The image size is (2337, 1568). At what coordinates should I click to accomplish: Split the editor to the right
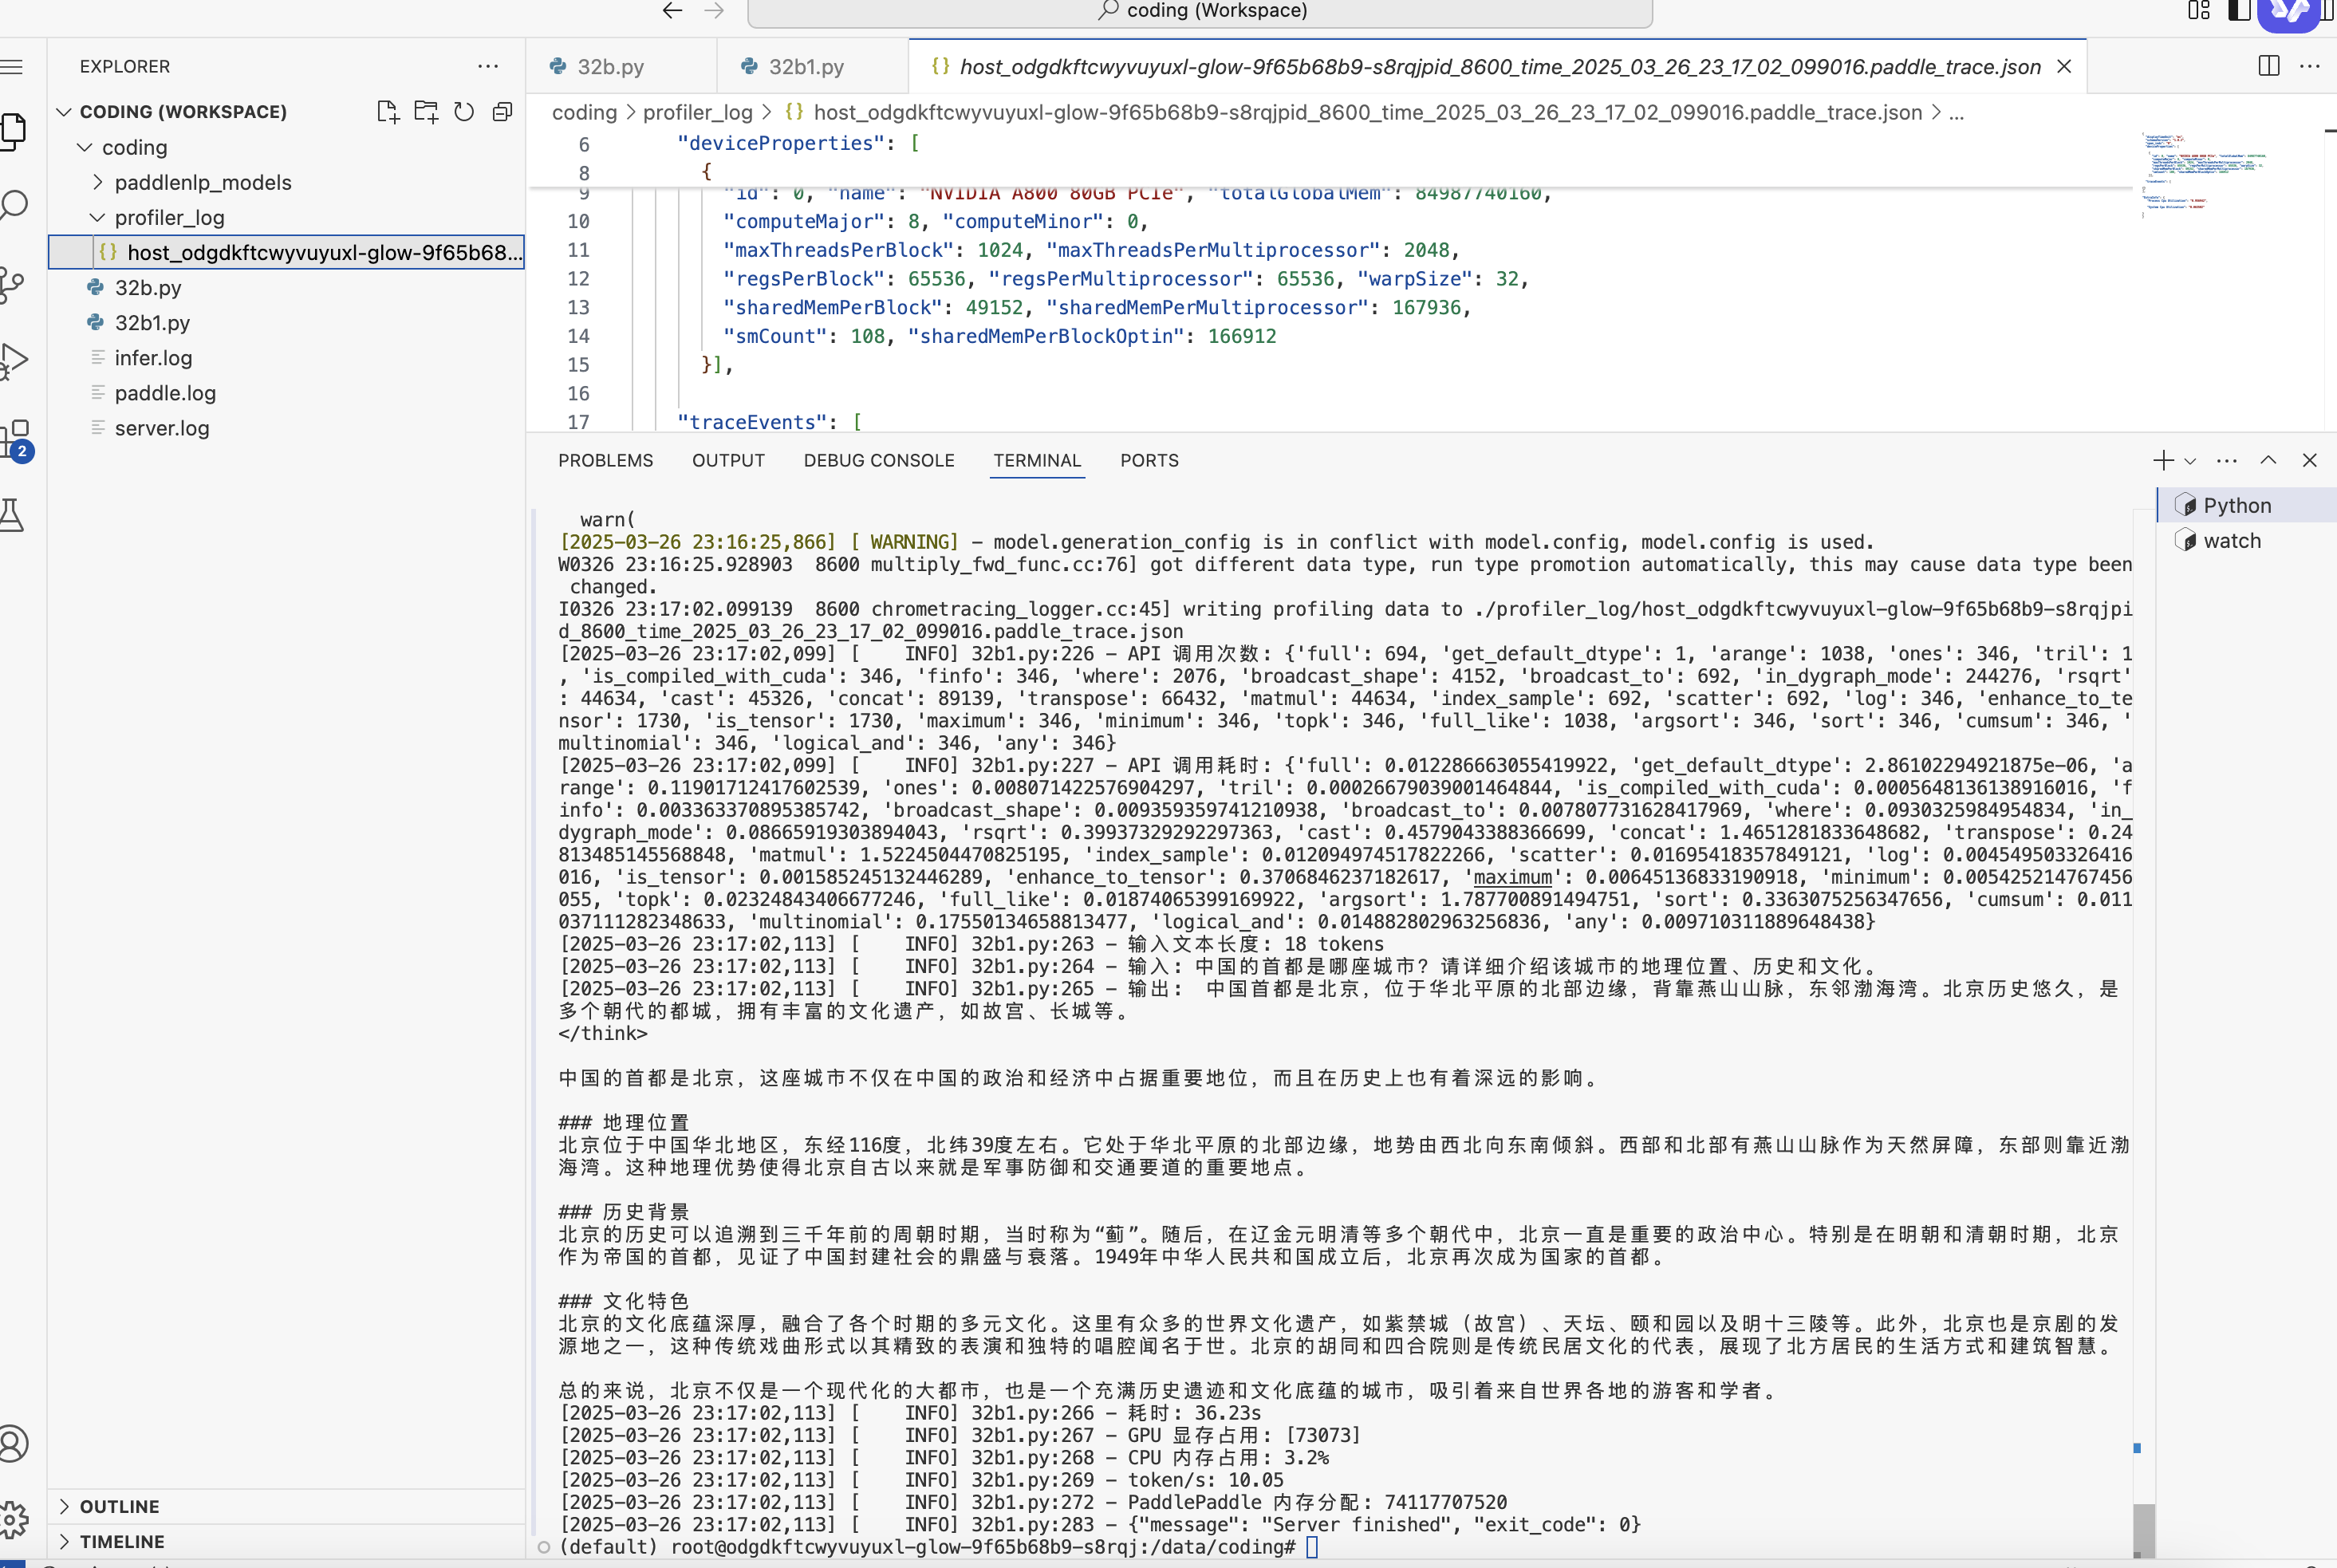[x=2268, y=66]
